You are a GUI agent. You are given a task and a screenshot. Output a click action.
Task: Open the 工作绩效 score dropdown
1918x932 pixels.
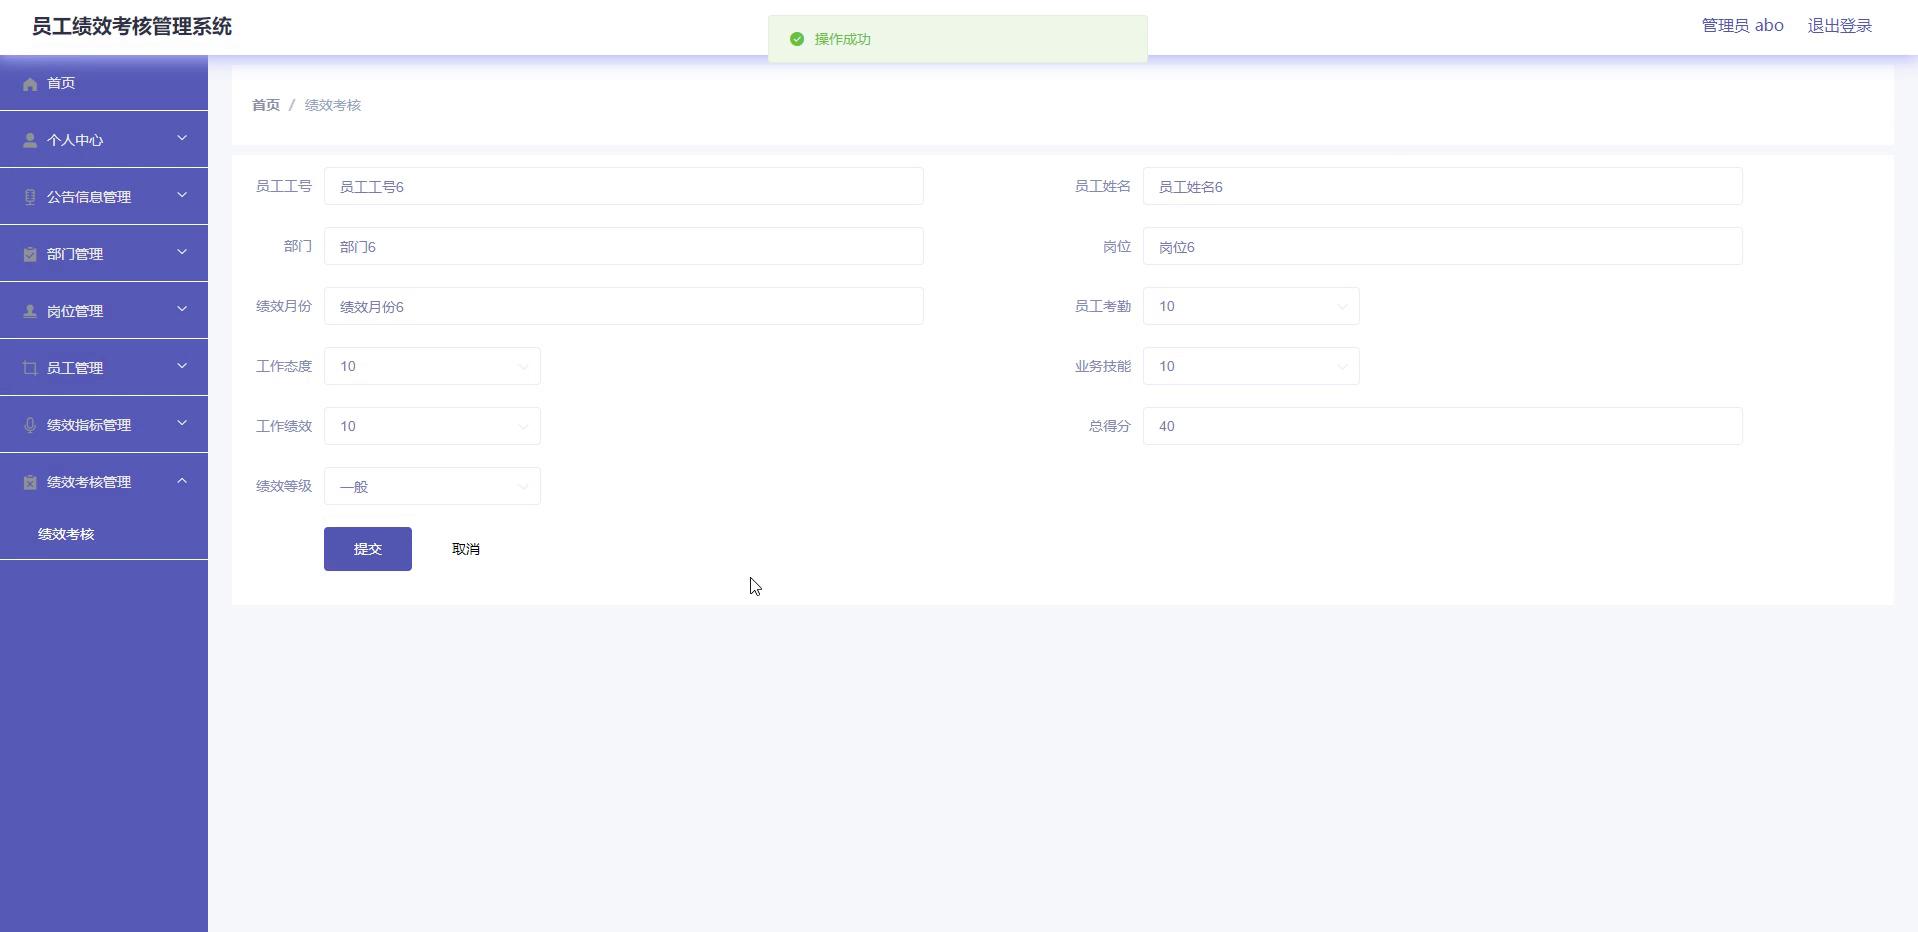pyautogui.click(x=431, y=426)
